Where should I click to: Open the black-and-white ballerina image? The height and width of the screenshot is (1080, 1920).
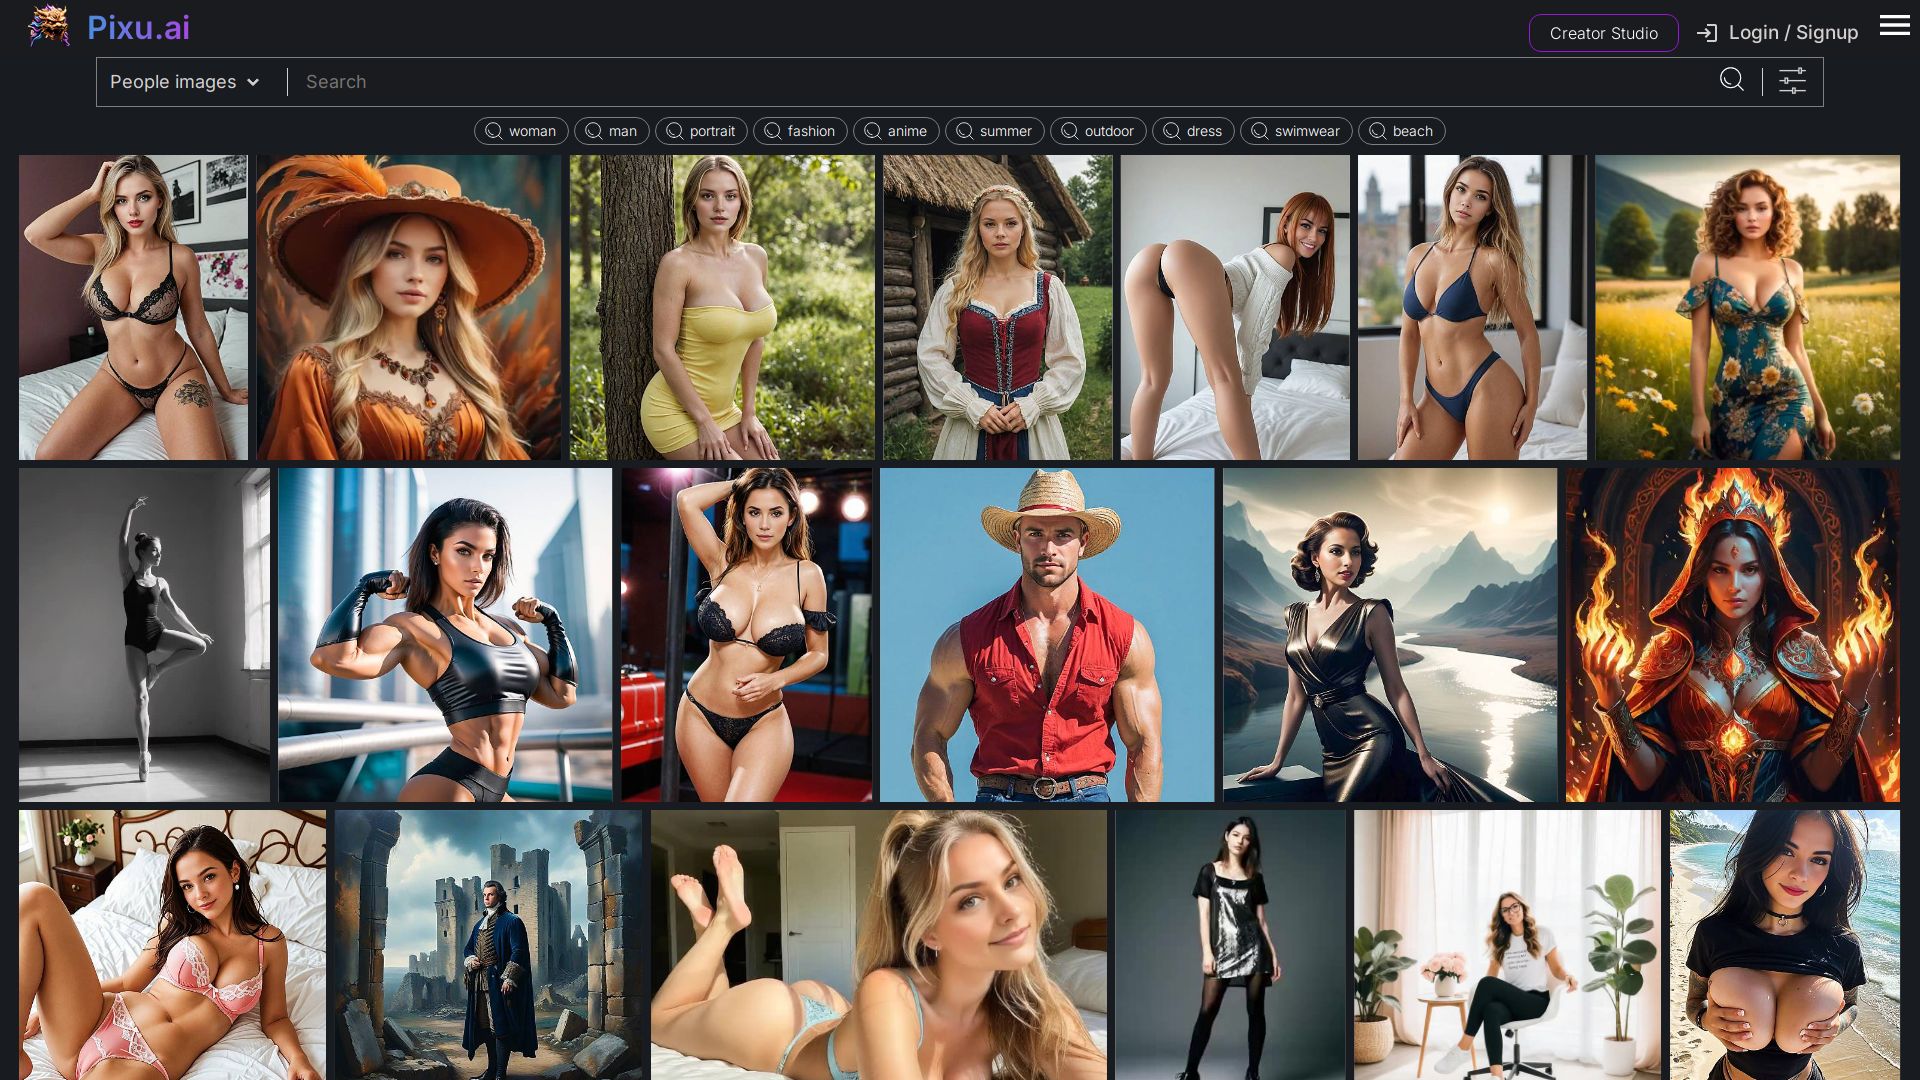(144, 635)
